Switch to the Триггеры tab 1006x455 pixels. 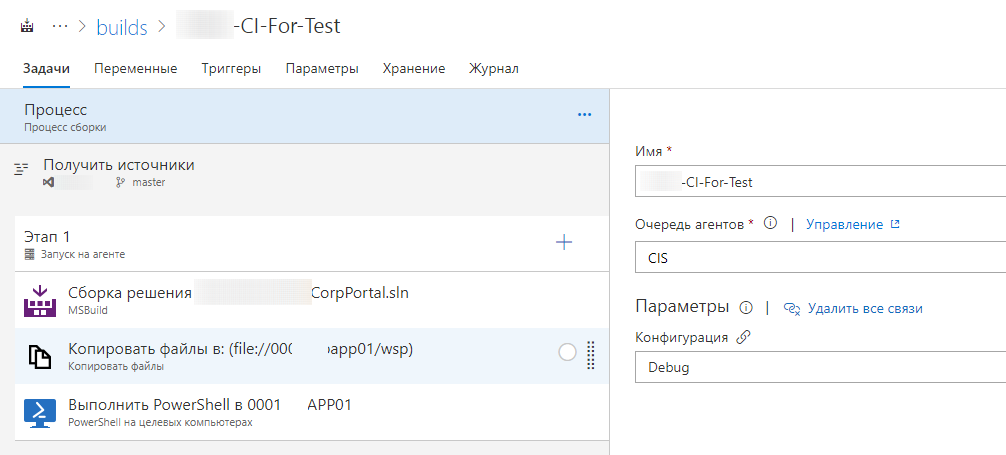[x=231, y=69]
